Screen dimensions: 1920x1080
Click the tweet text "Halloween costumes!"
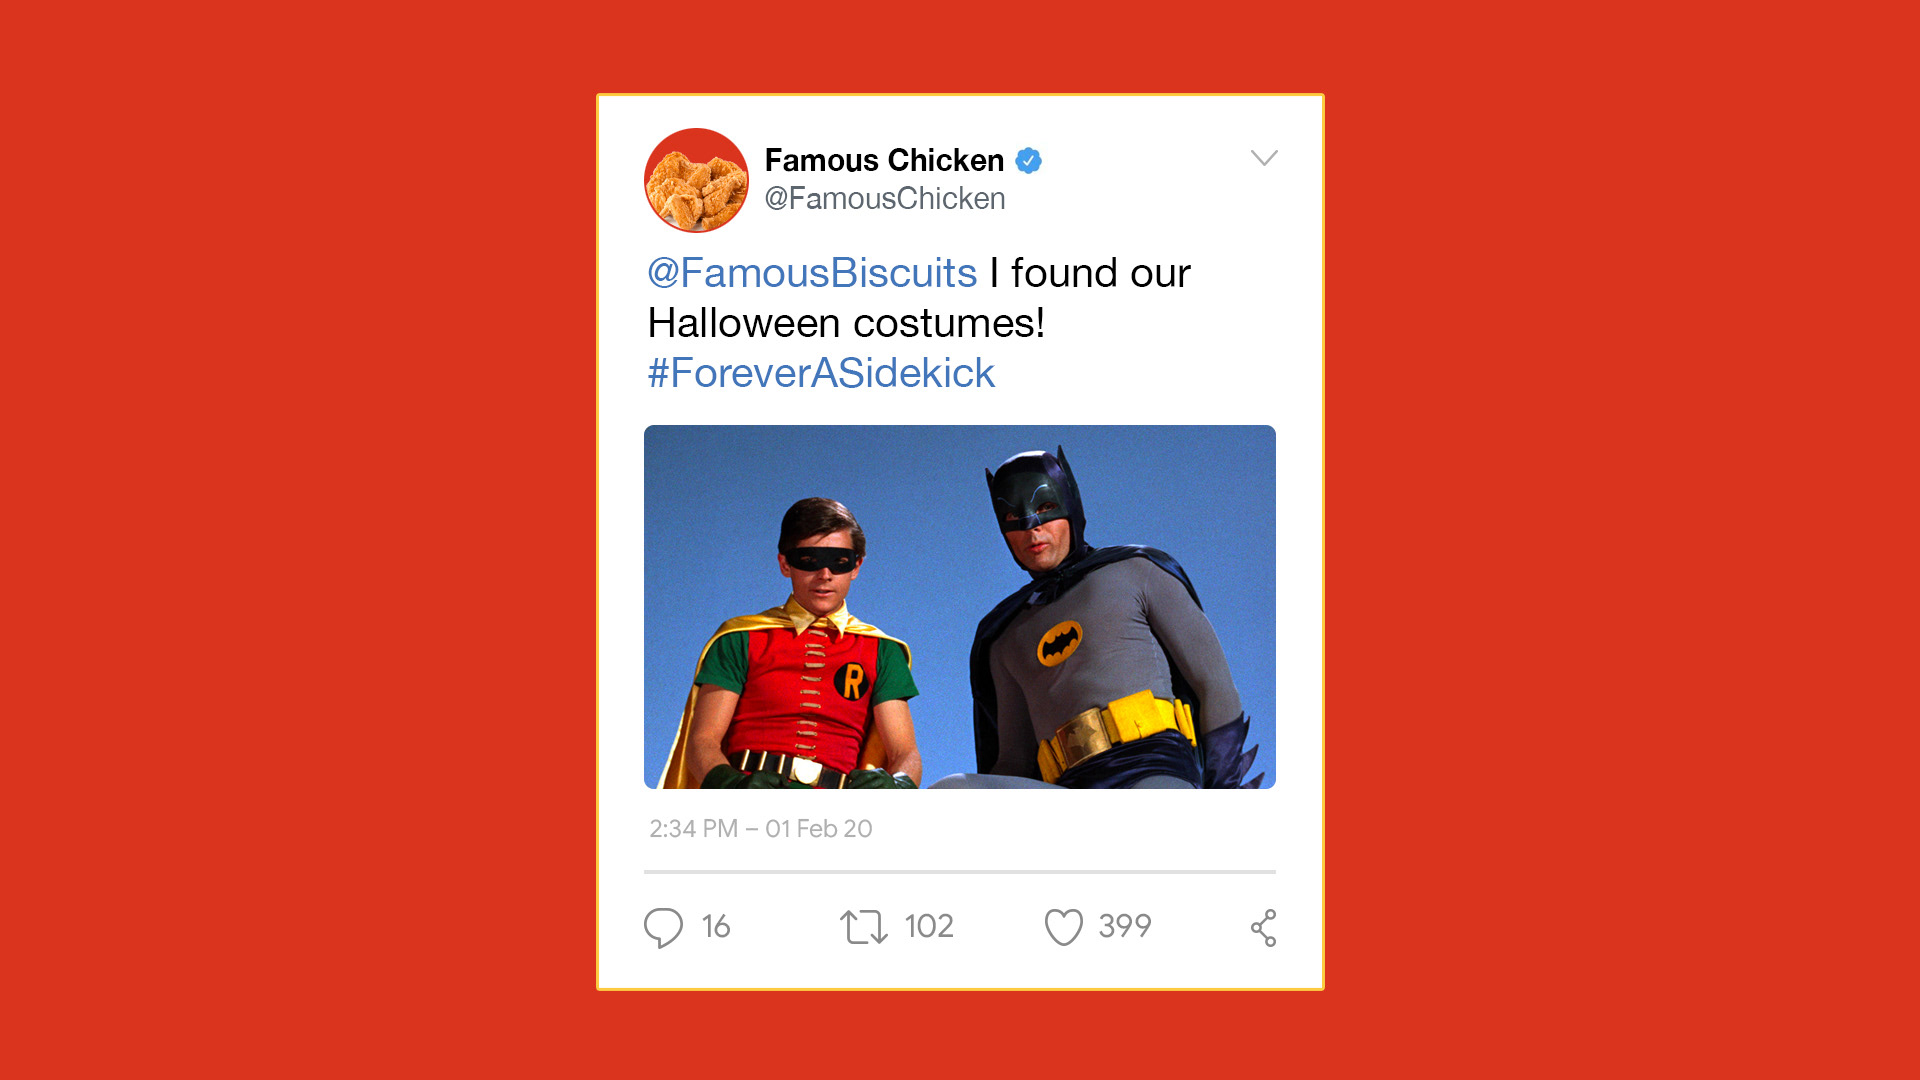point(846,323)
